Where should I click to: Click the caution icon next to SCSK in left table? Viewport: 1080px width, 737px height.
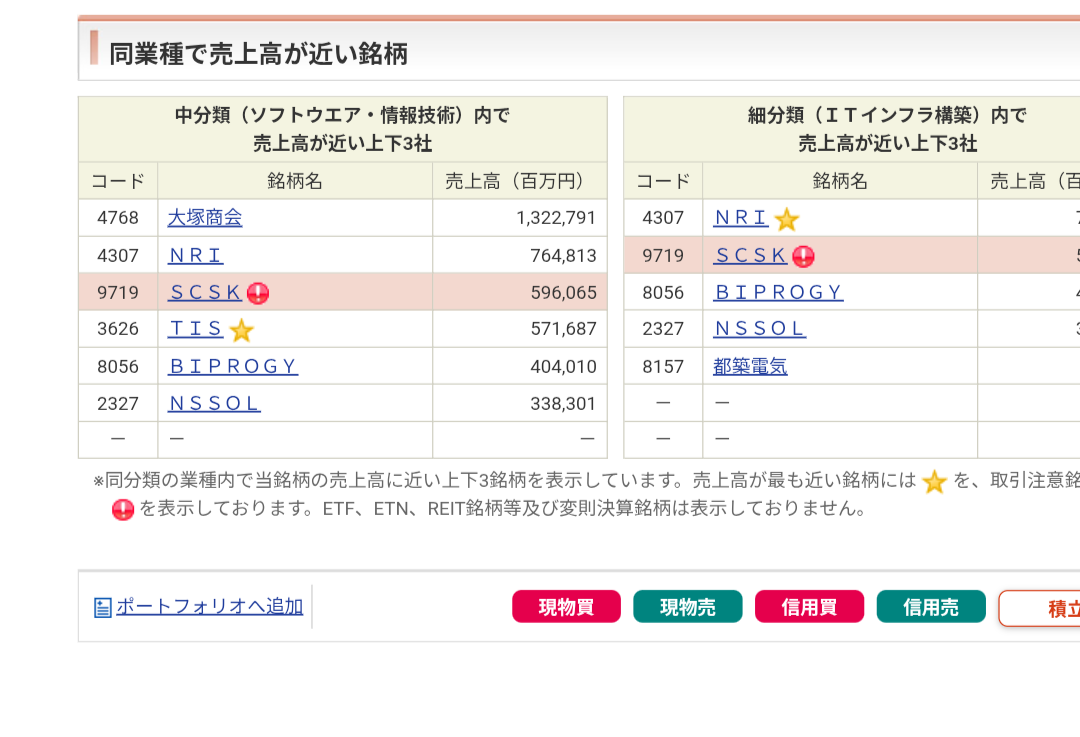(x=258, y=292)
